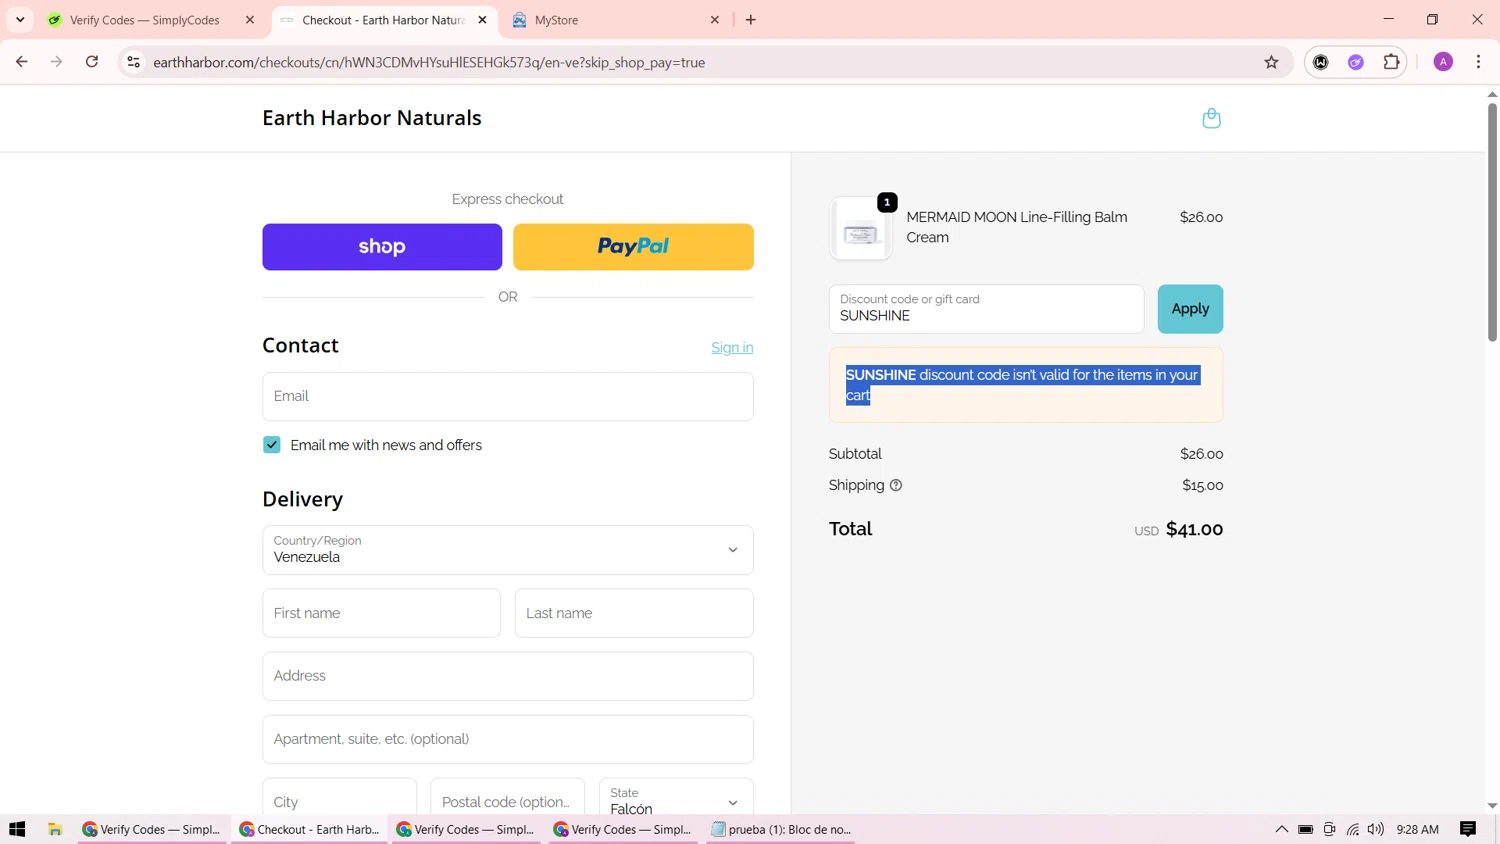Open the notification center icon
Screen dimensions: 1500x844
tap(1468, 829)
